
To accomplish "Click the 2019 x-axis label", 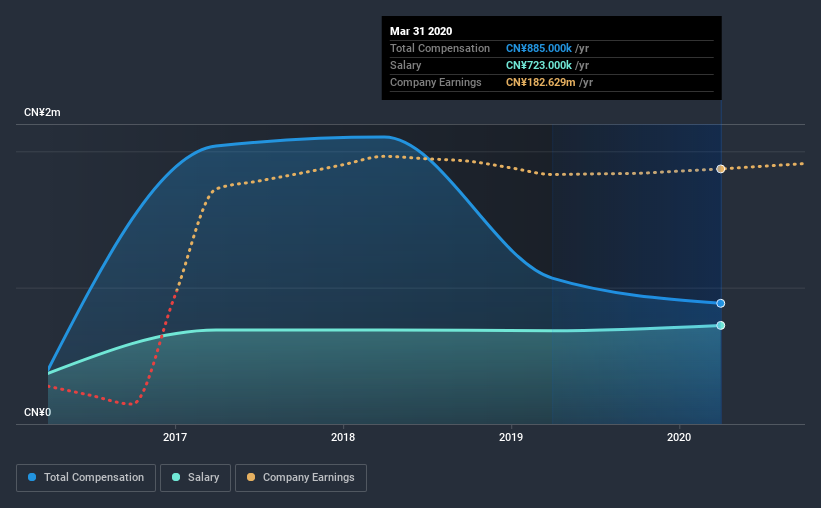I will click(x=511, y=437).
